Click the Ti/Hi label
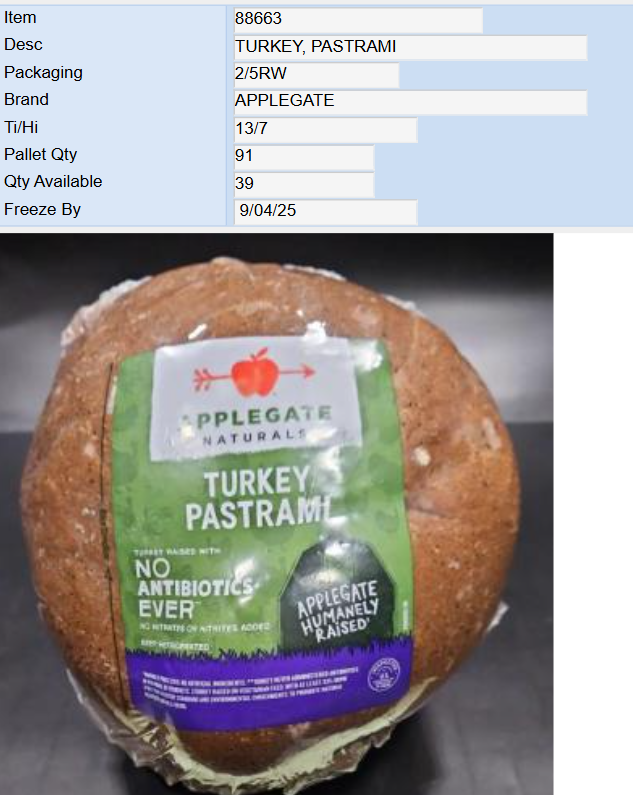The image size is (633, 795). pyautogui.click(x=21, y=127)
